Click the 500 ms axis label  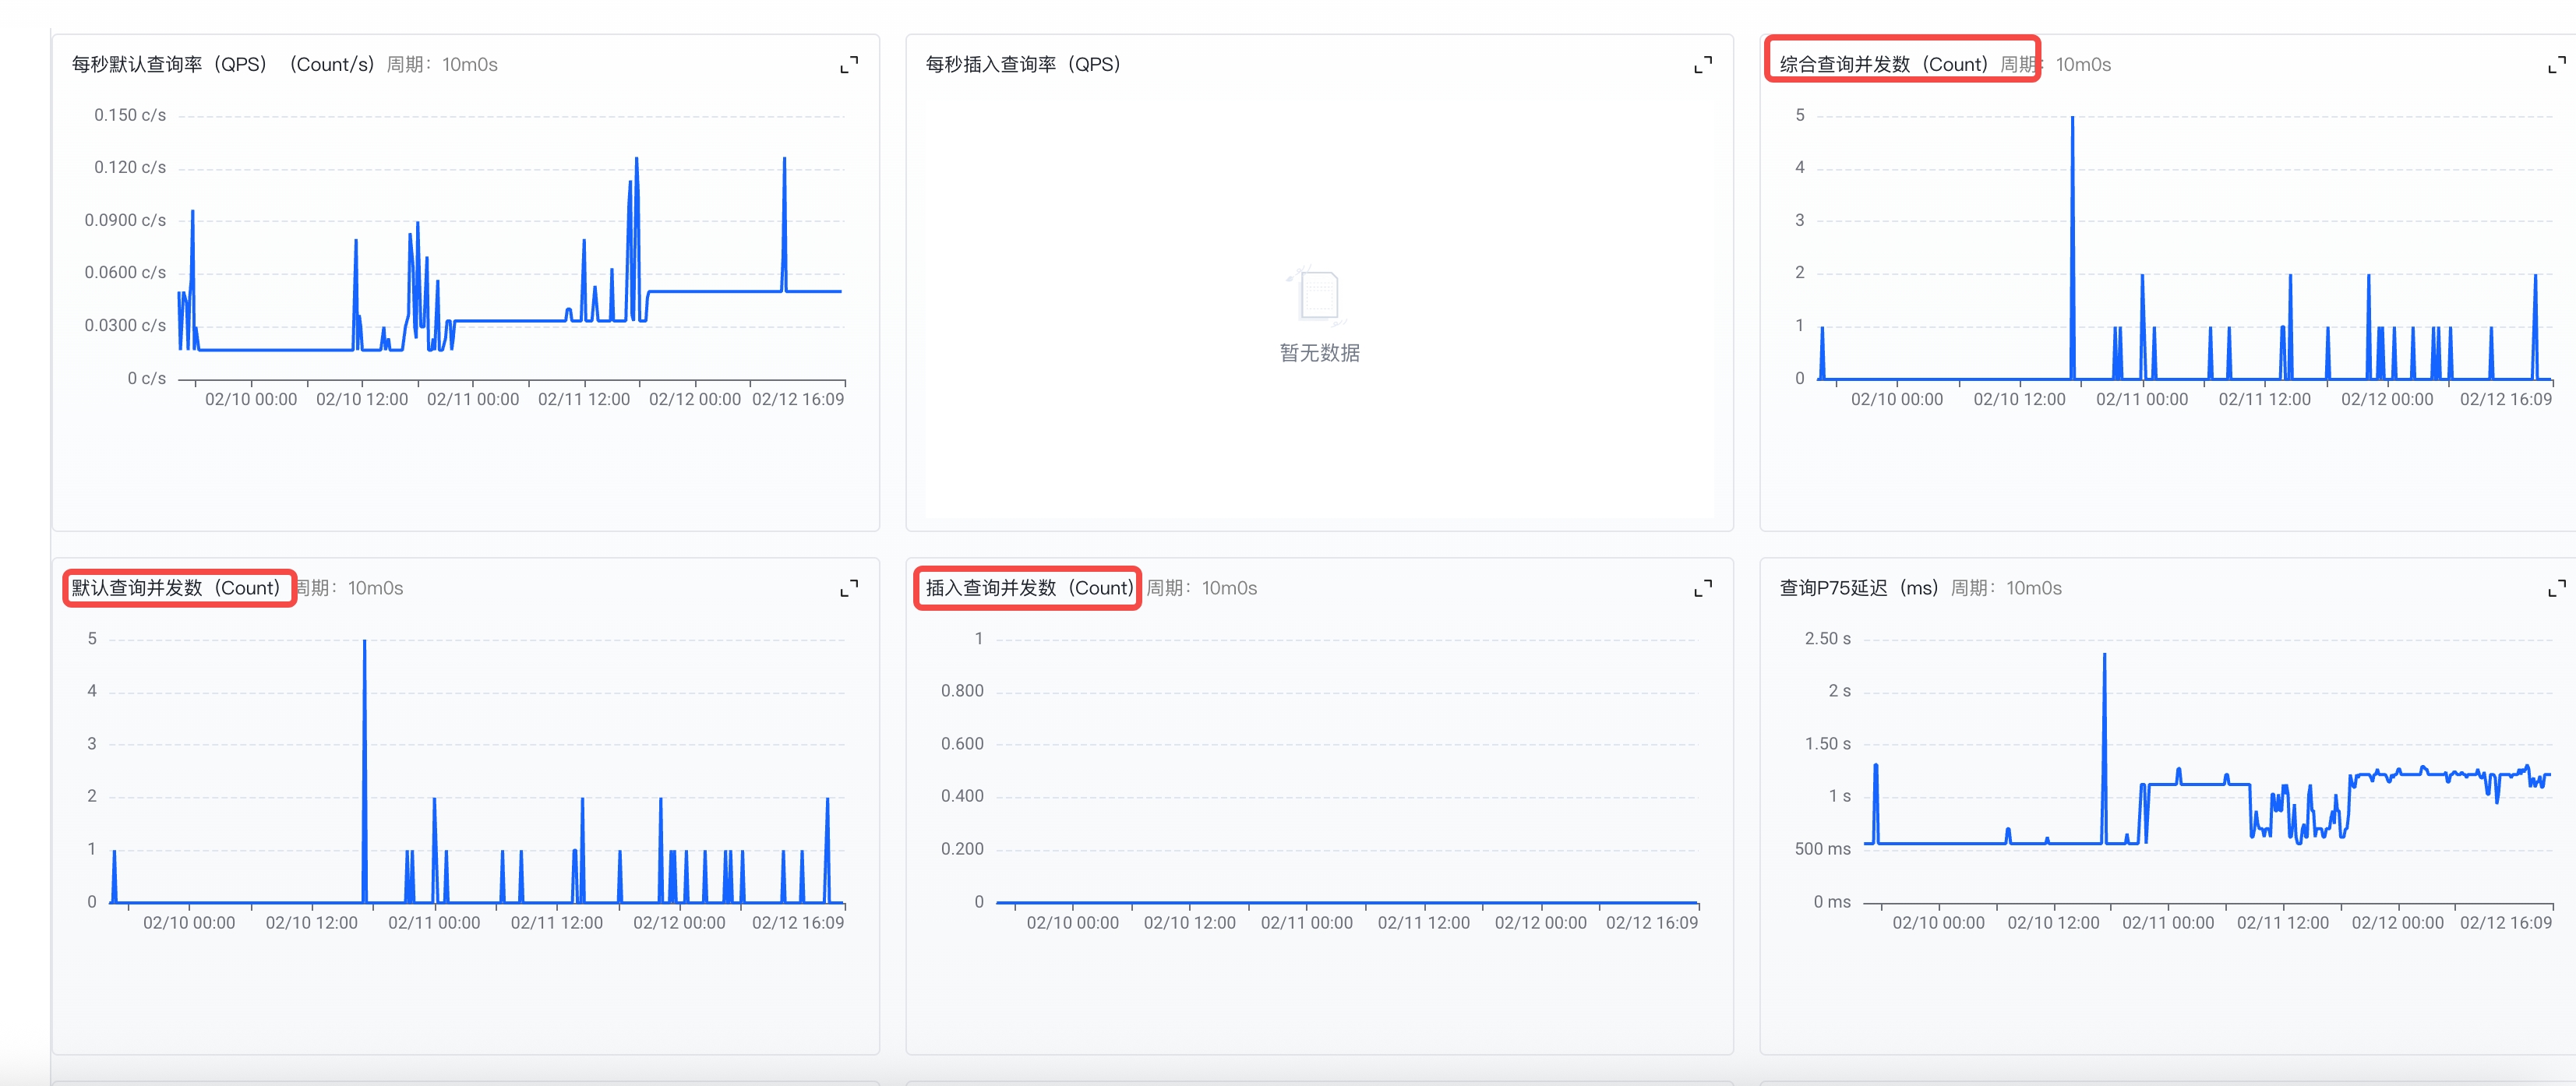(x=1822, y=849)
